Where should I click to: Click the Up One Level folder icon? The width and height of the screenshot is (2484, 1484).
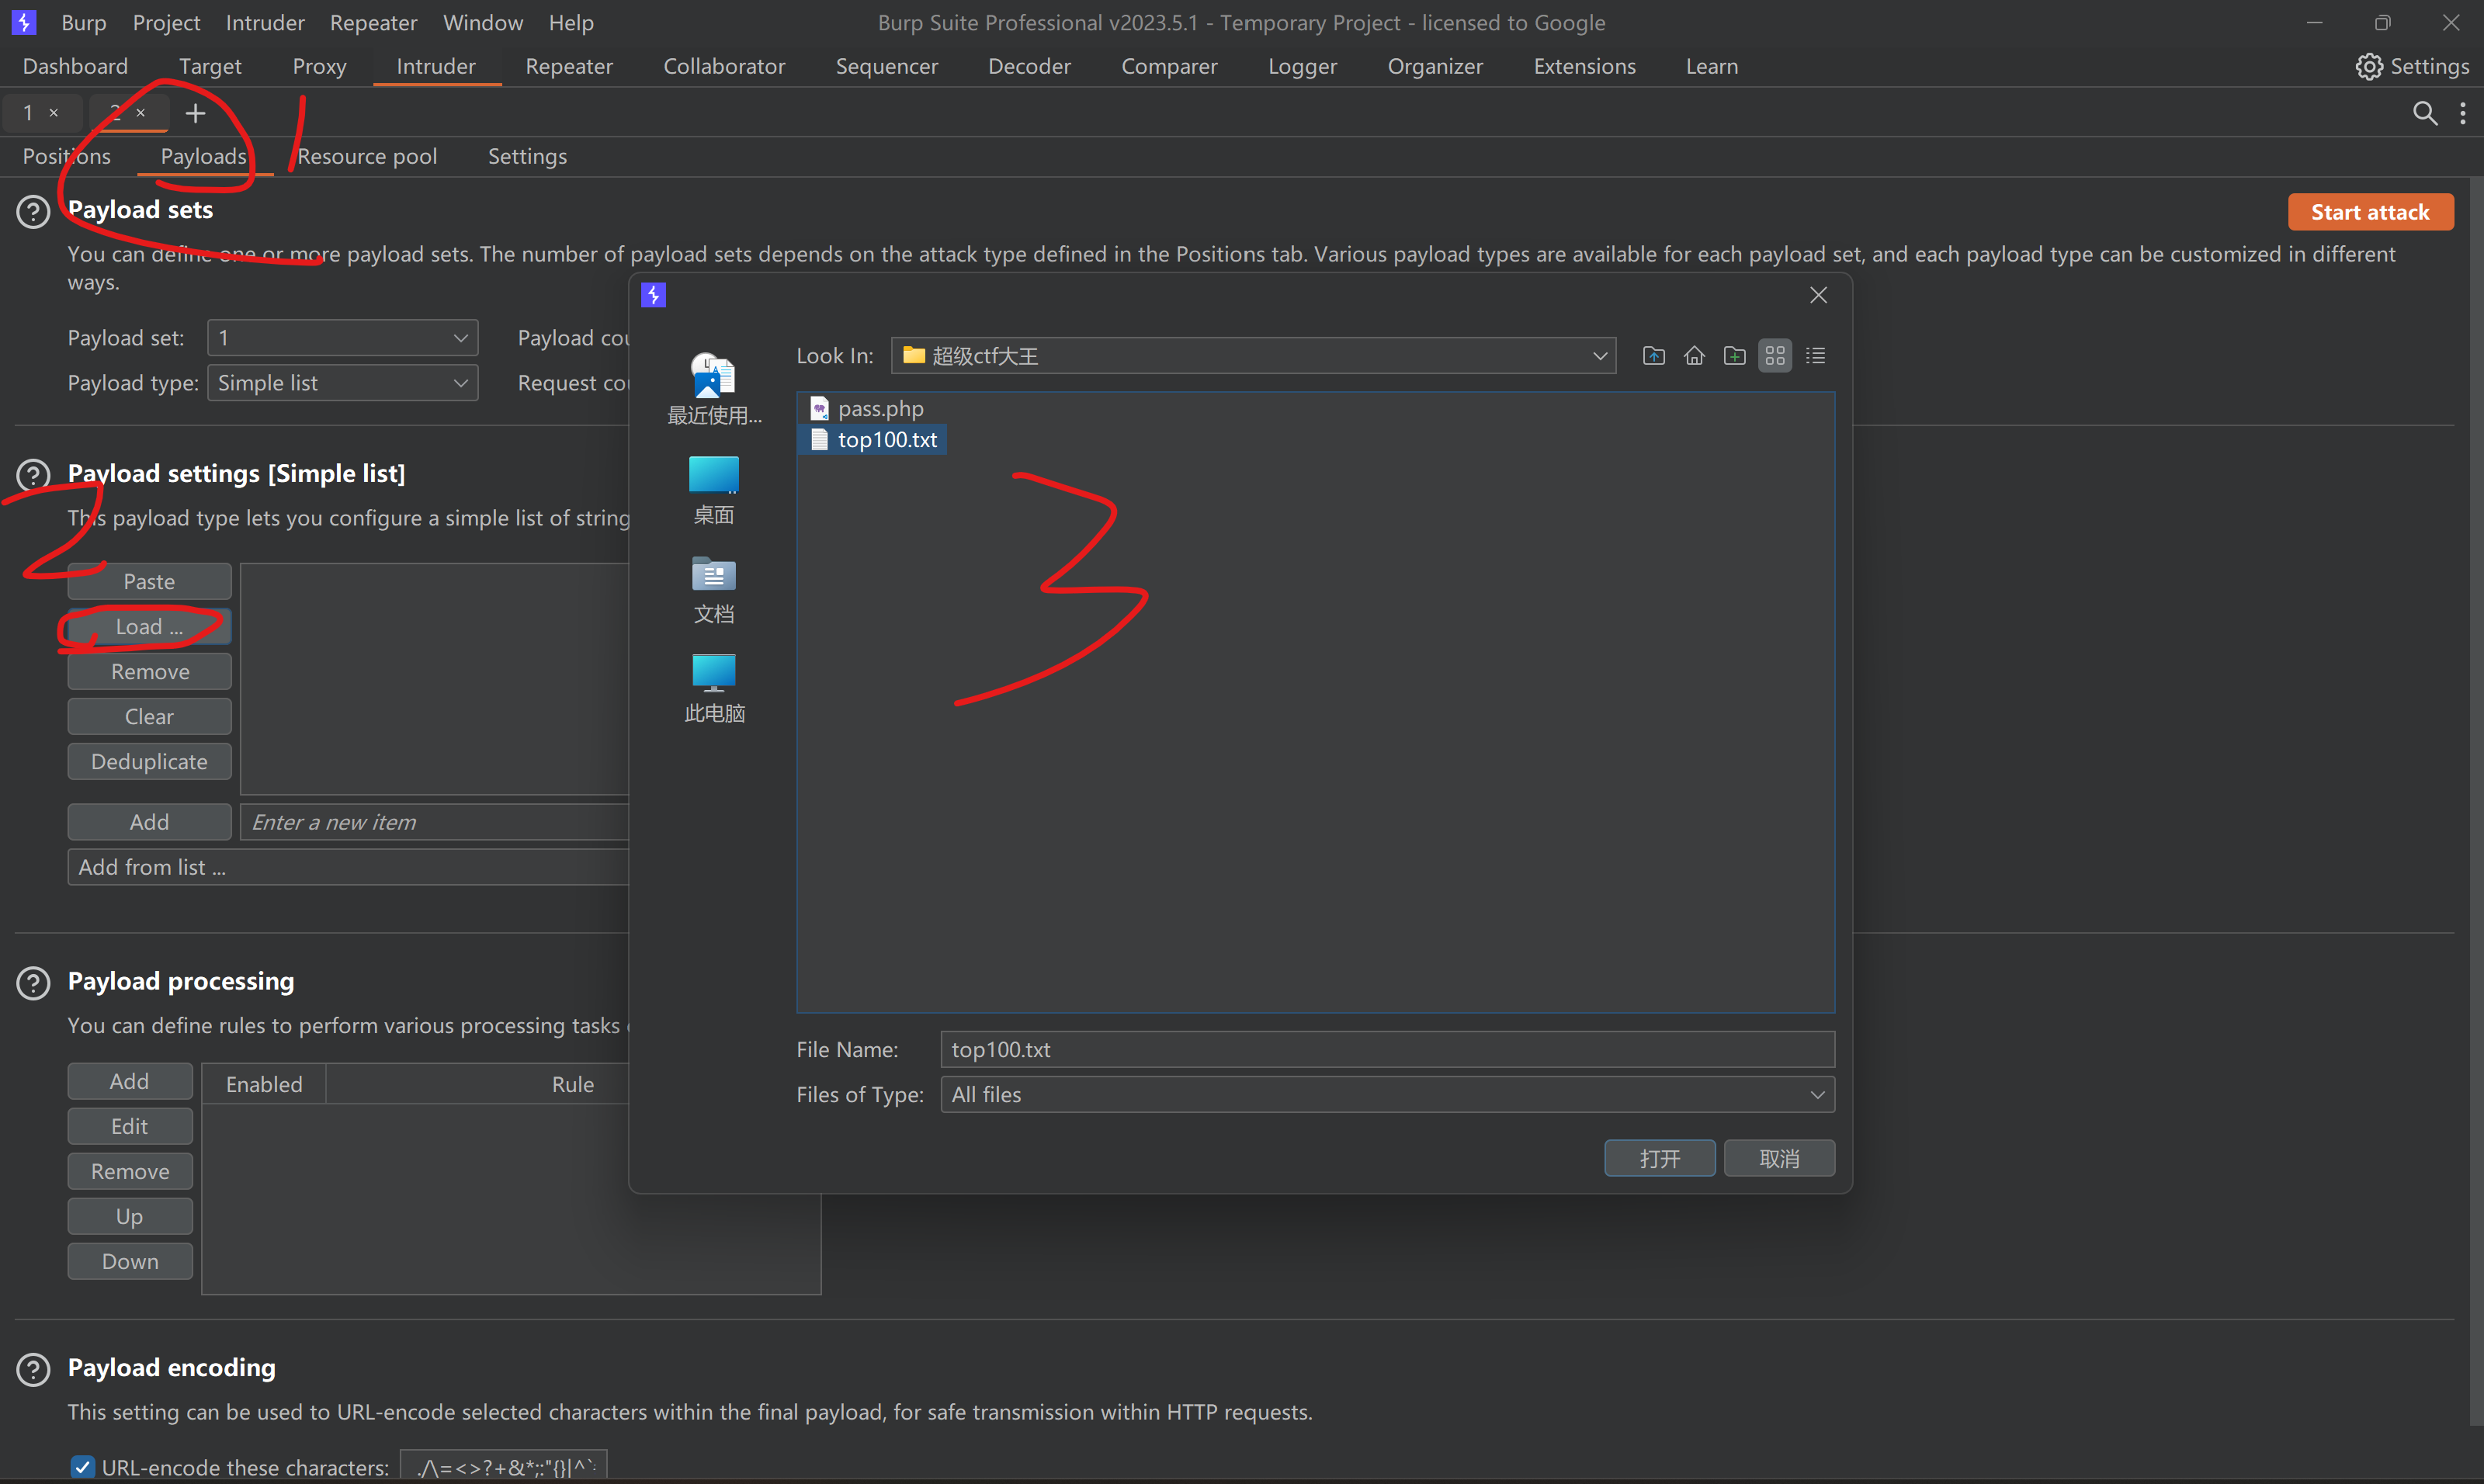(1653, 355)
